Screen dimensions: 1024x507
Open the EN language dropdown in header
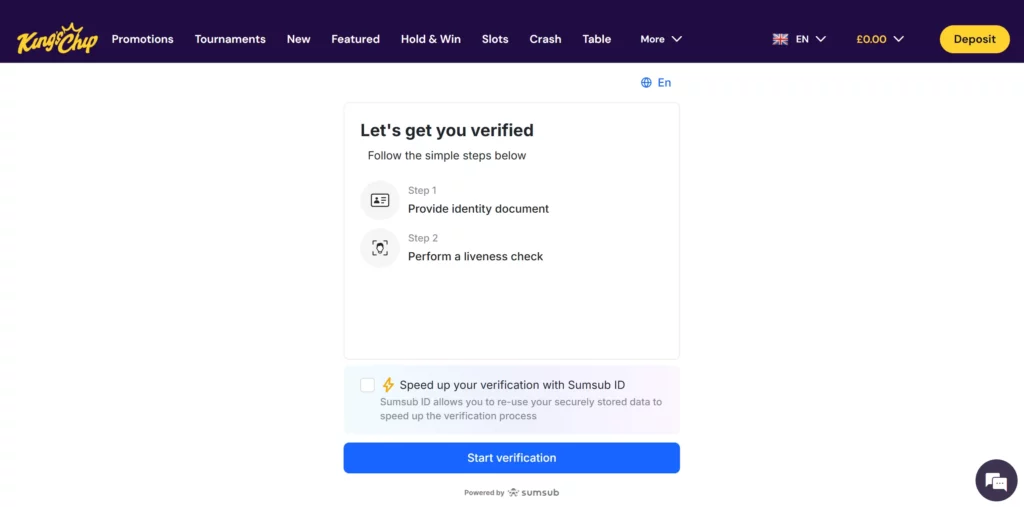[x=810, y=39]
